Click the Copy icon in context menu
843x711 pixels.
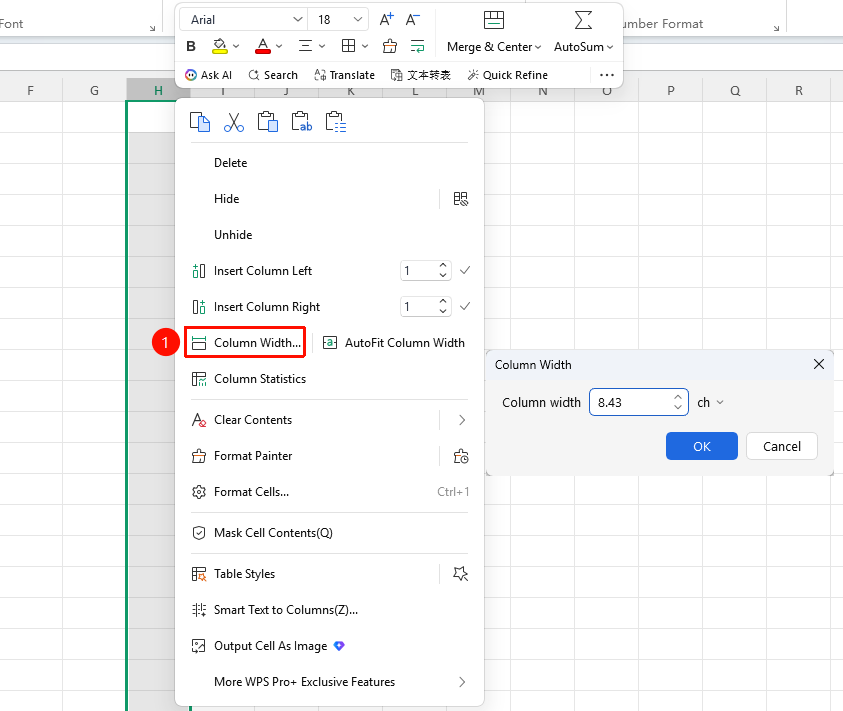coord(200,122)
